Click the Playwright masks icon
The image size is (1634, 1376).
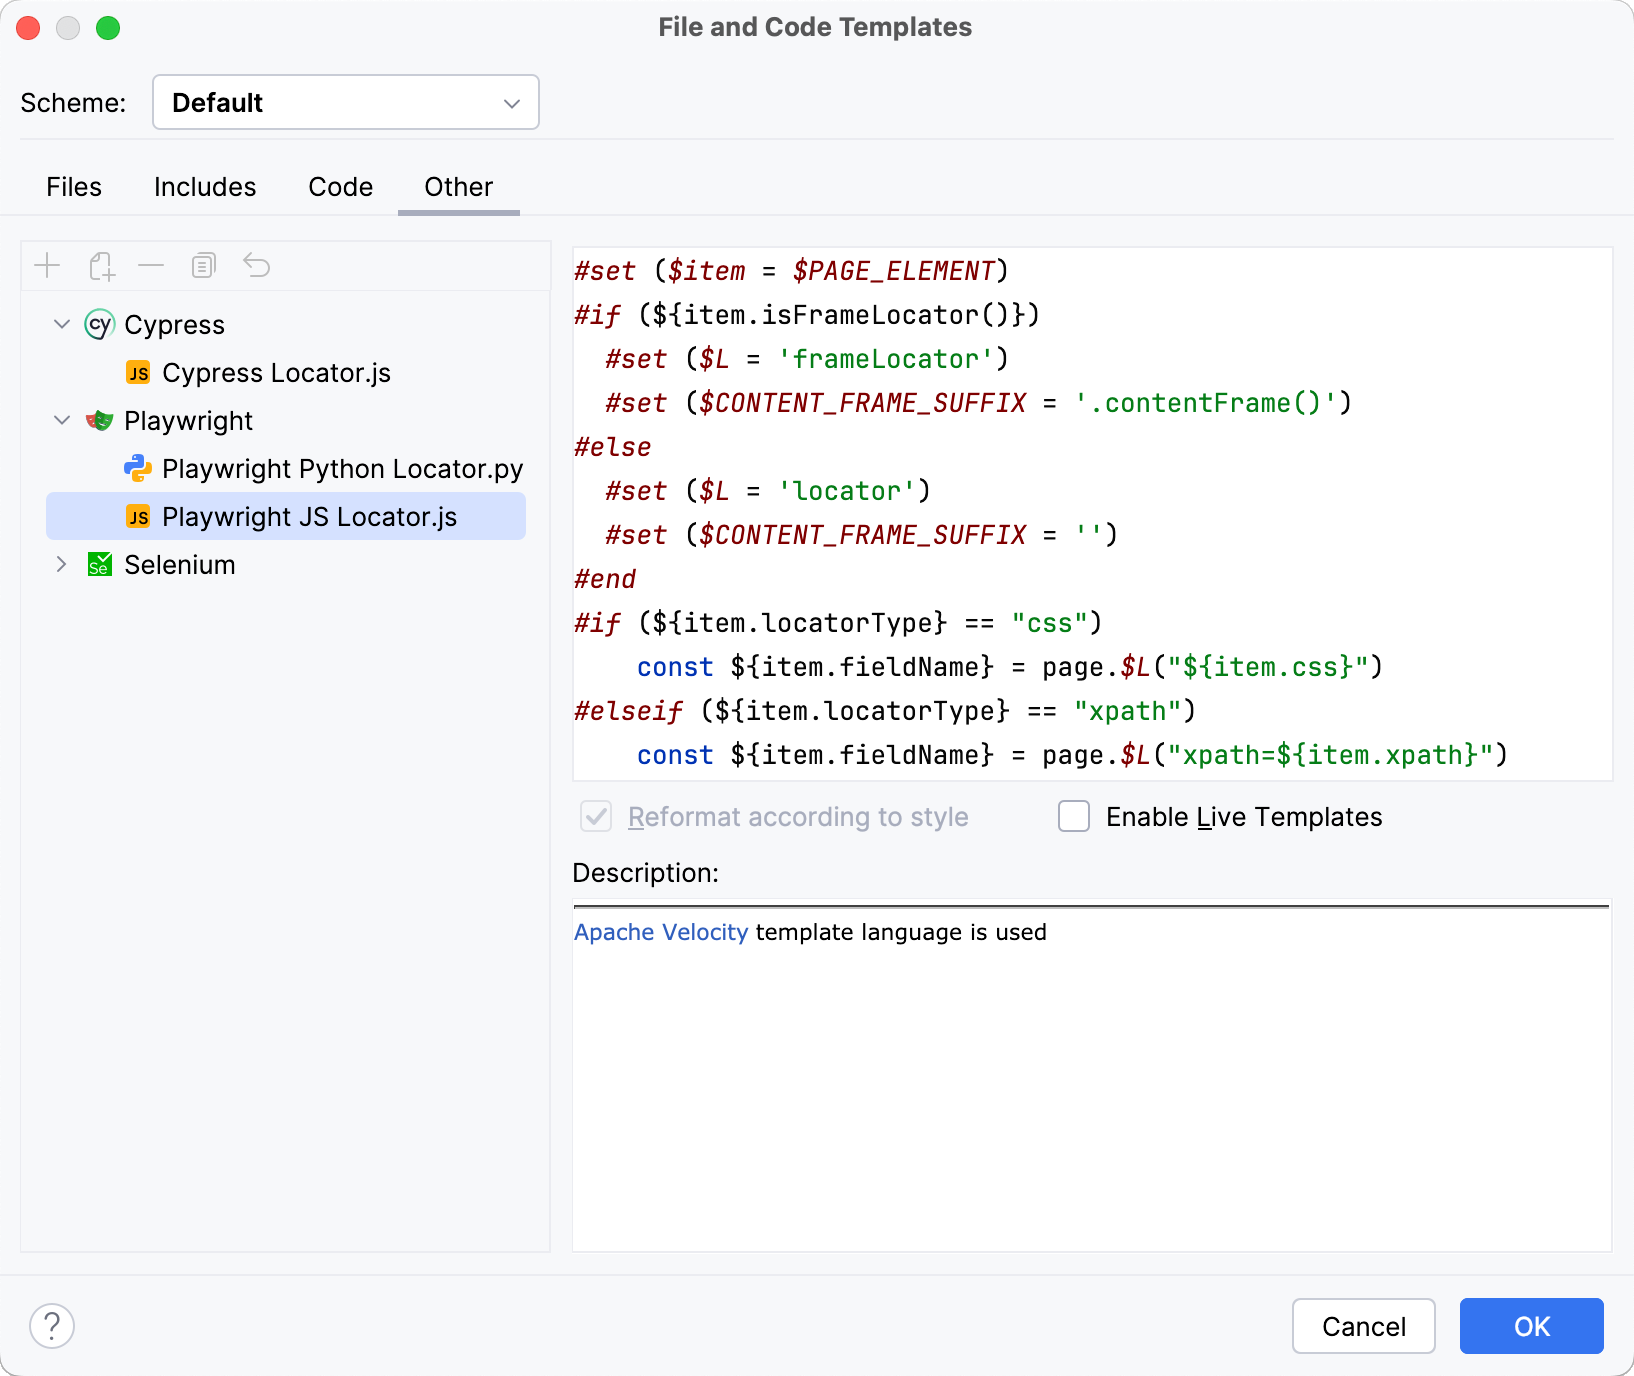99,420
